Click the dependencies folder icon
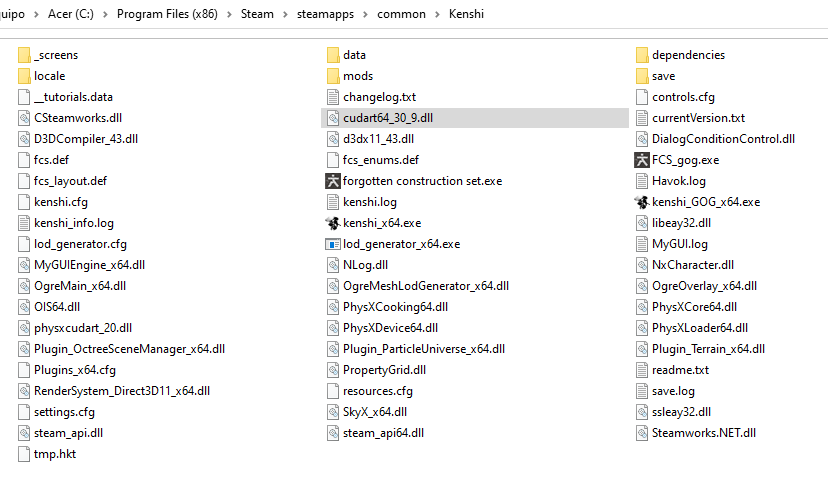This screenshot has width=828, height=479. (x=642, y=55)
